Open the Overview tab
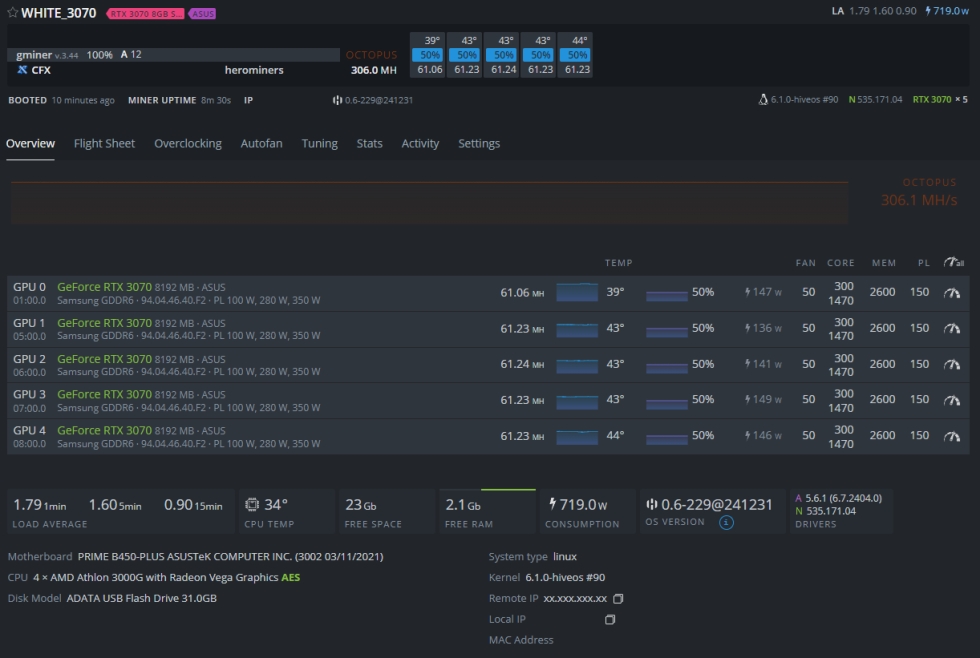 (x=30, y=144)
